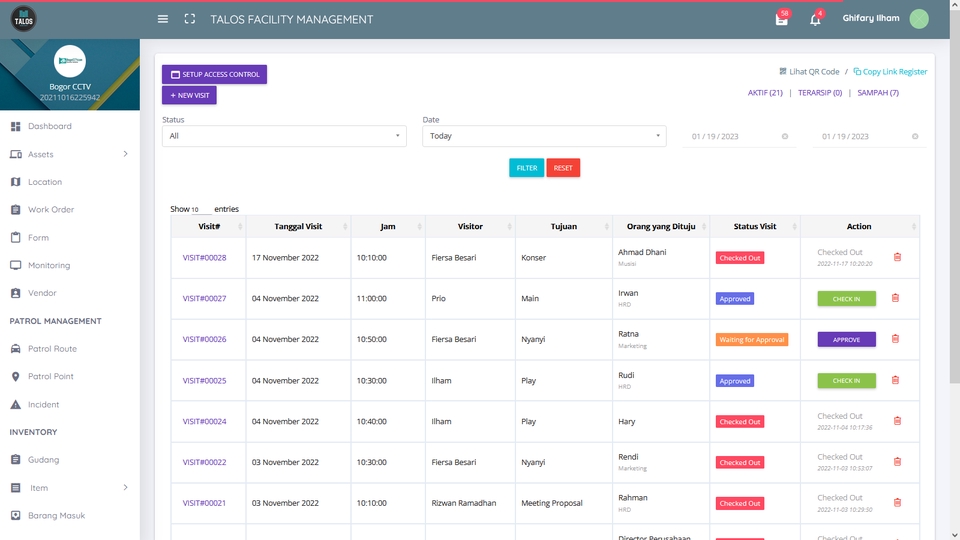Open the Status dropdown set to All
The height and width of the screenshot is (540, 960).
pyautogui.click(x=284, y=136)
